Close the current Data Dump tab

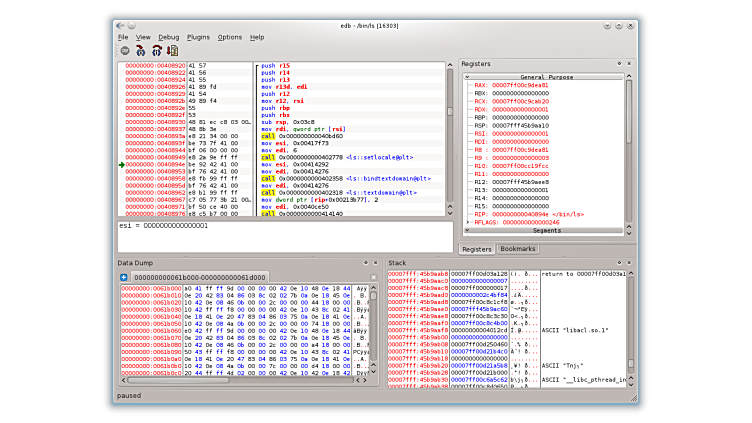click(374, 277)
